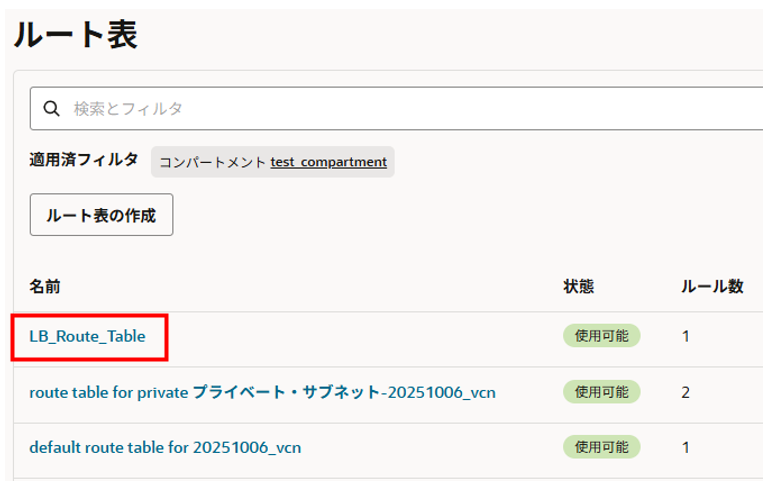Click the ルート表の作成 button
Image resolution: width=770 pixels, height=484 pixels.
coord(101,215)
